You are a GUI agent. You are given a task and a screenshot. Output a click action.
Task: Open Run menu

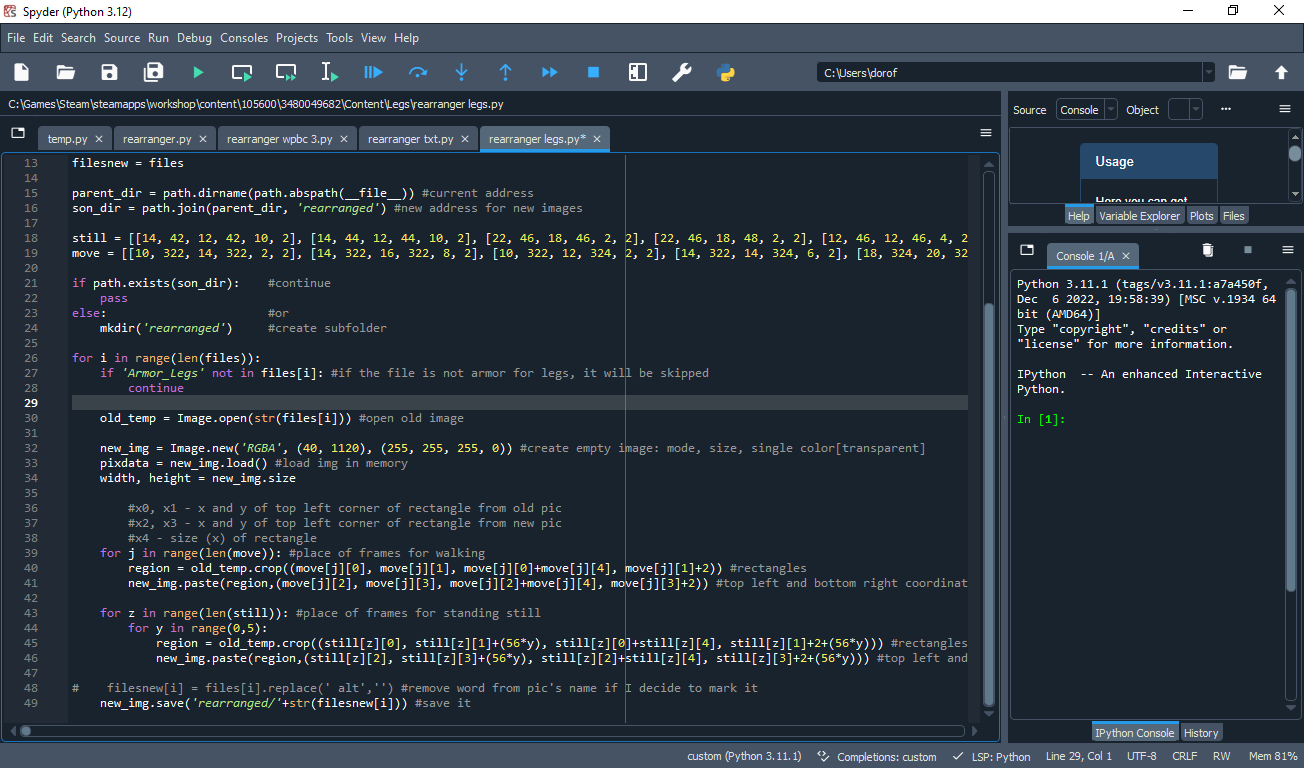pyautogui.click(x=158, y=38)
